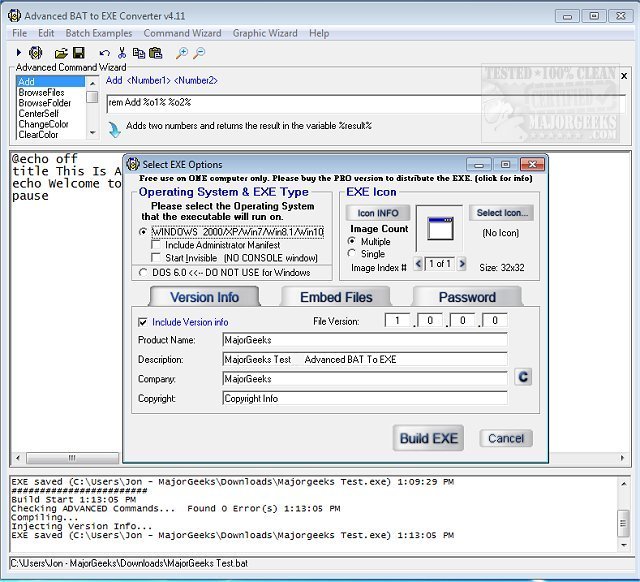Click the Company input field
The image size is (640, 582).
click(365, 379)
